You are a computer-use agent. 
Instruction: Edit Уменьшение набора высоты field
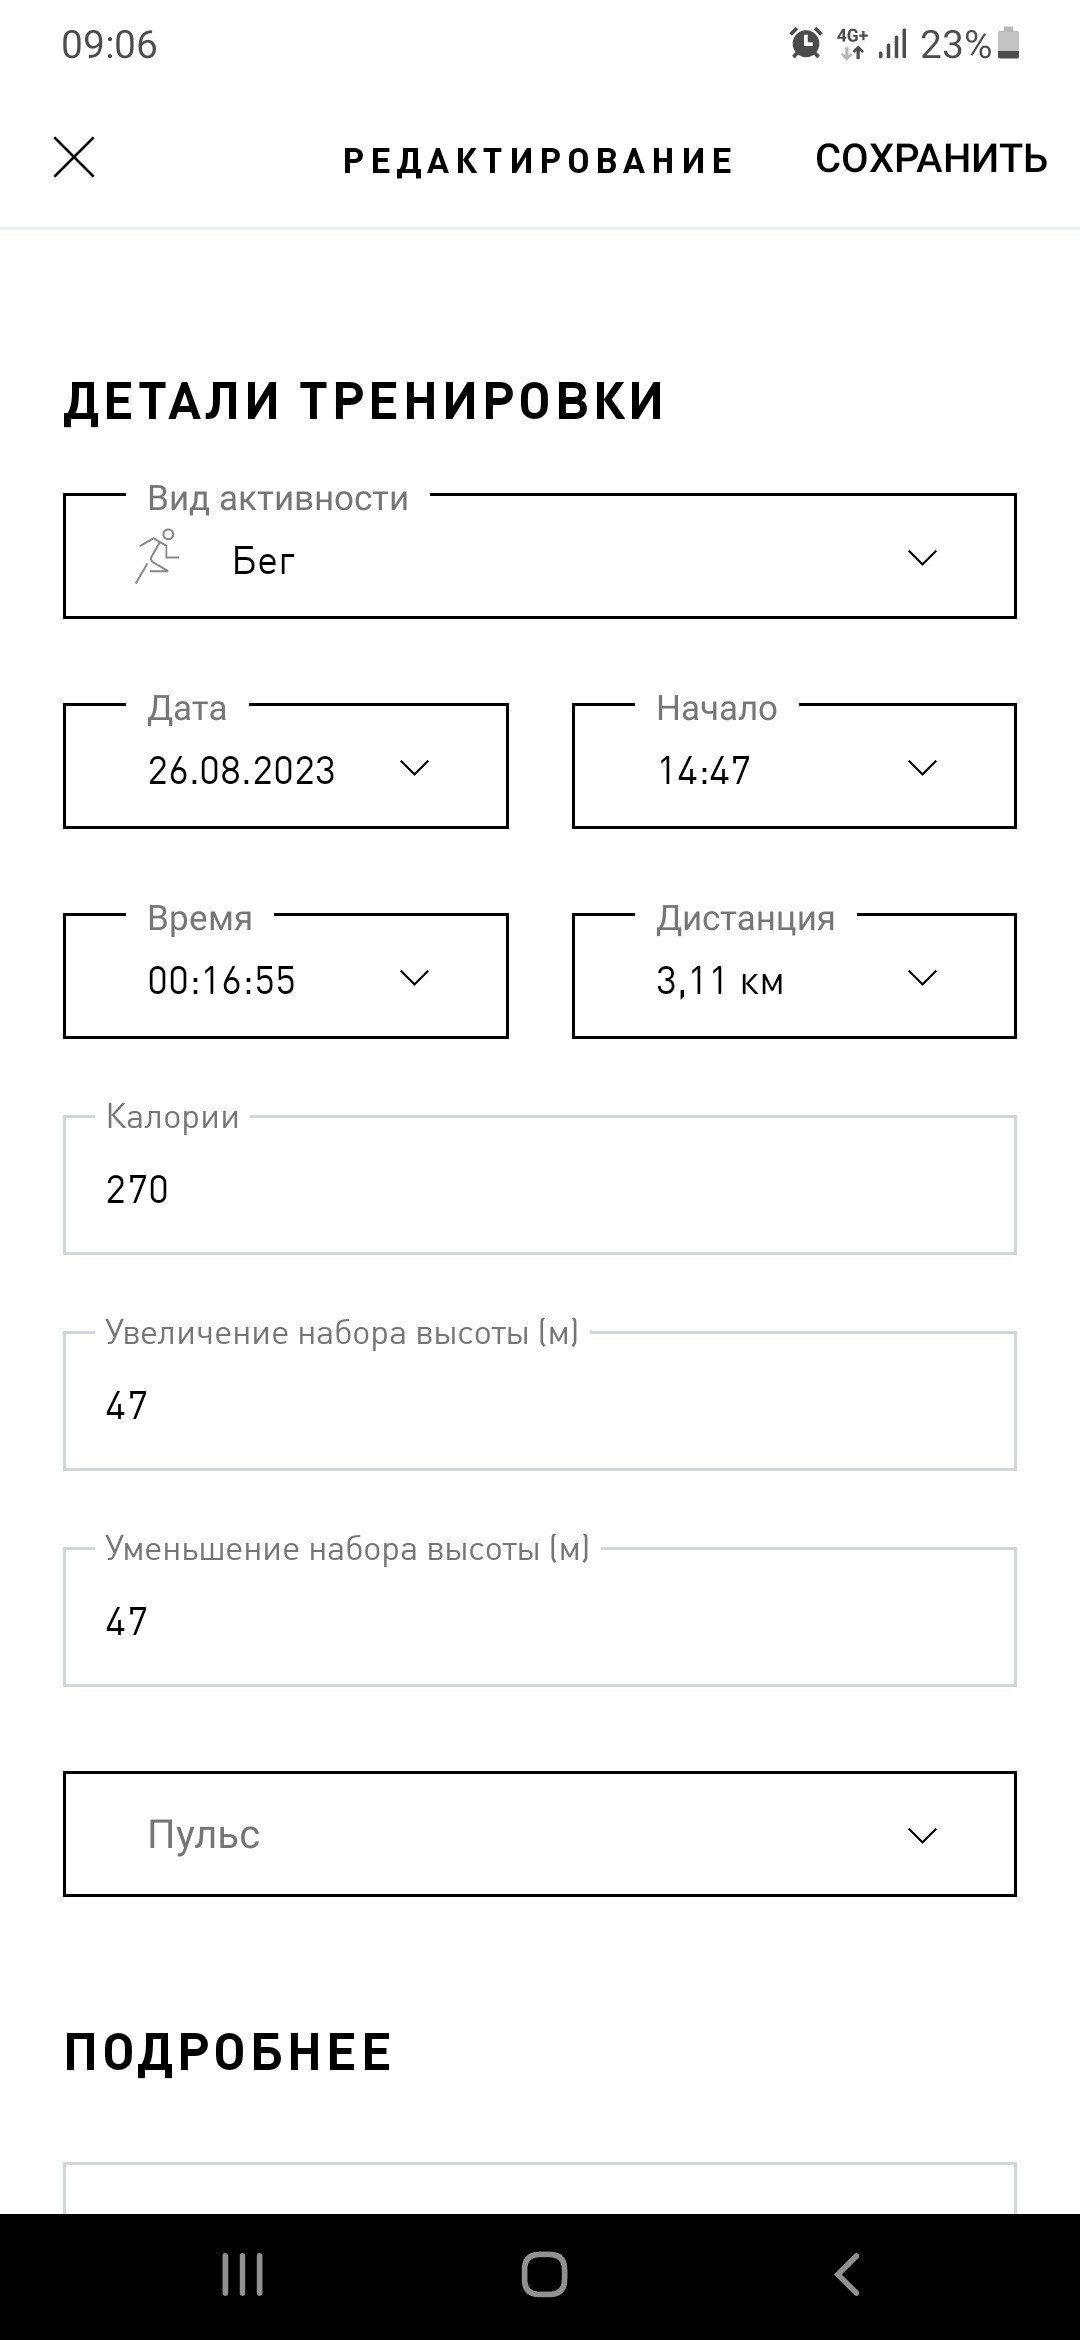(x=540, y=1617)
